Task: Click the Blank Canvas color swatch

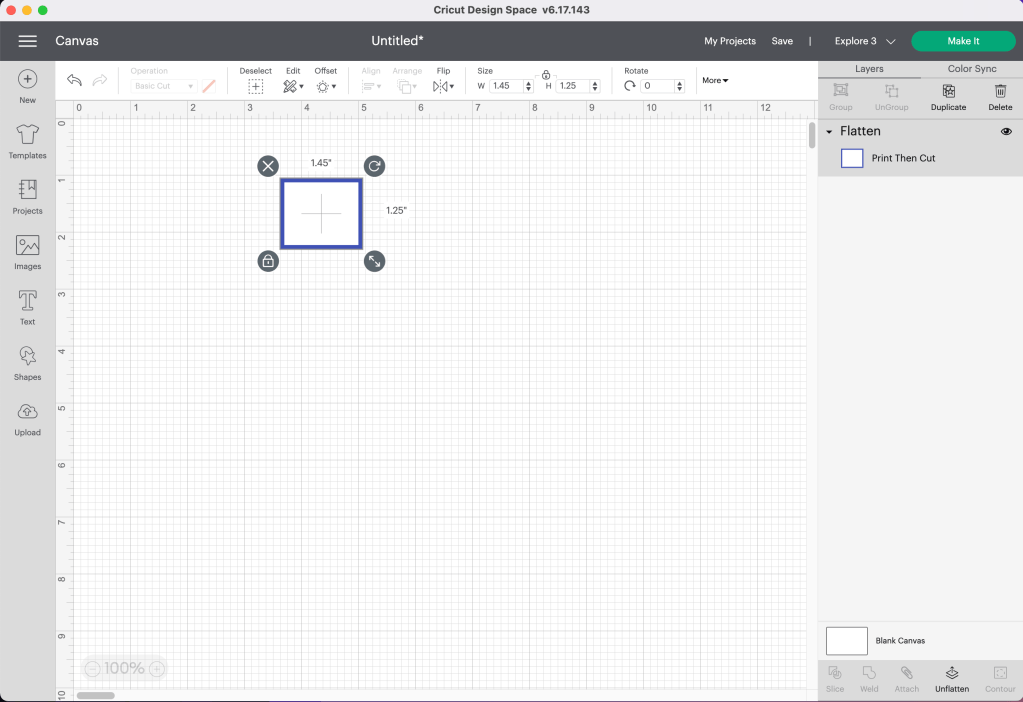Action: (846, 640)
